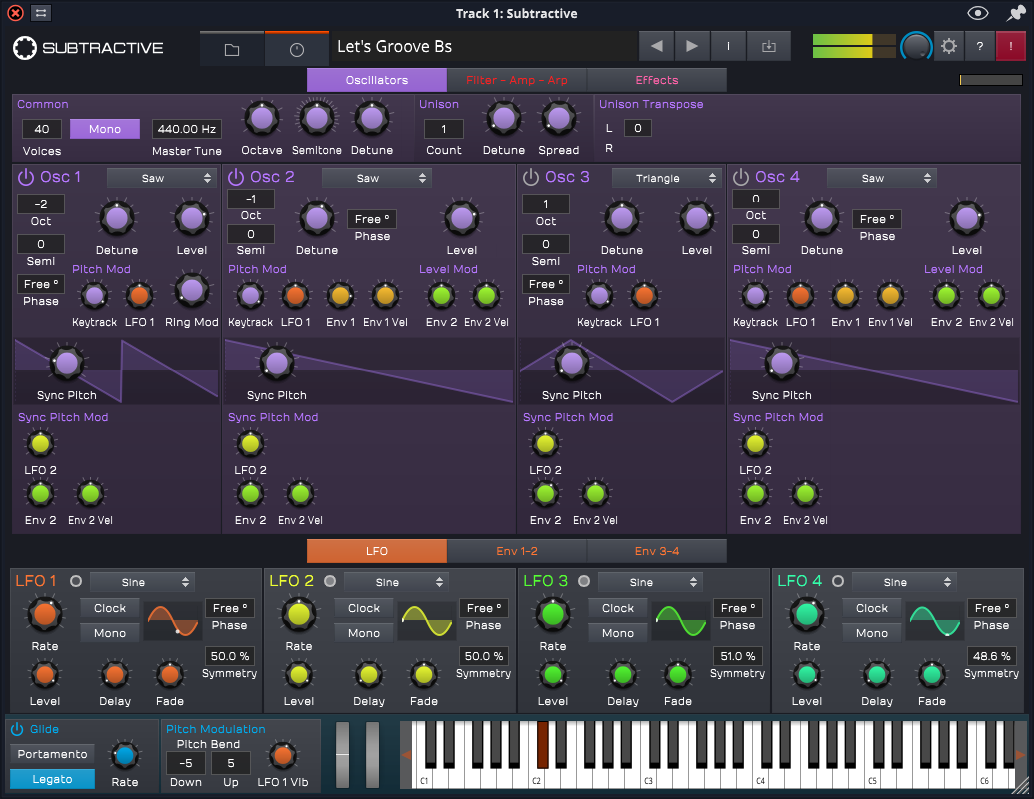Viewport: 1034px width, 799px height.
Task: Click the Common Semitone knob
Action: [x=317, y=119]
